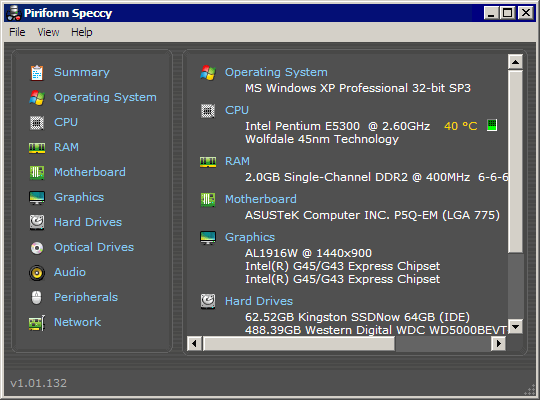Click the Peripherals mouse icon in sidebar
Screen dimensions: 540x400
coord(37,298)
